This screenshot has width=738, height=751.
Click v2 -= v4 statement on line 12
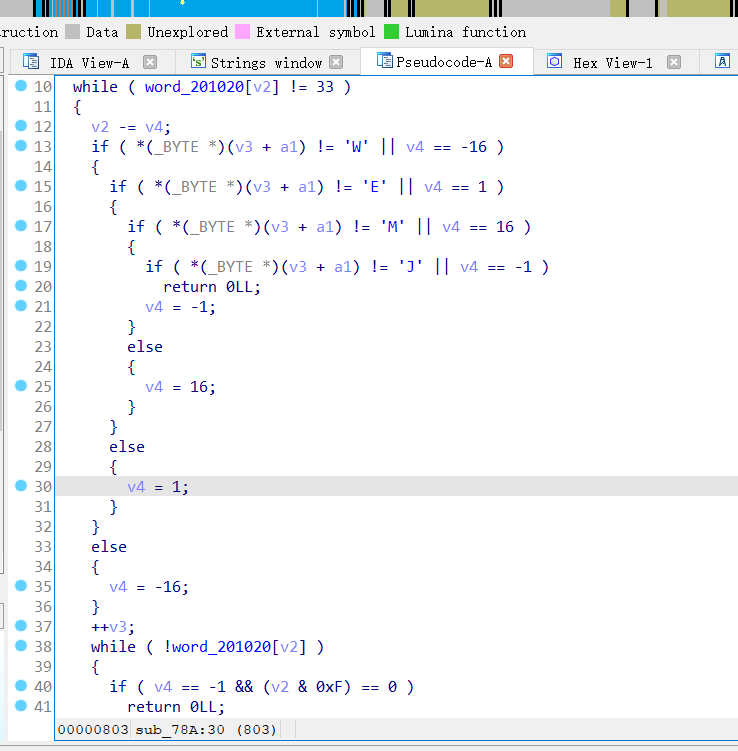coord(131,127)
